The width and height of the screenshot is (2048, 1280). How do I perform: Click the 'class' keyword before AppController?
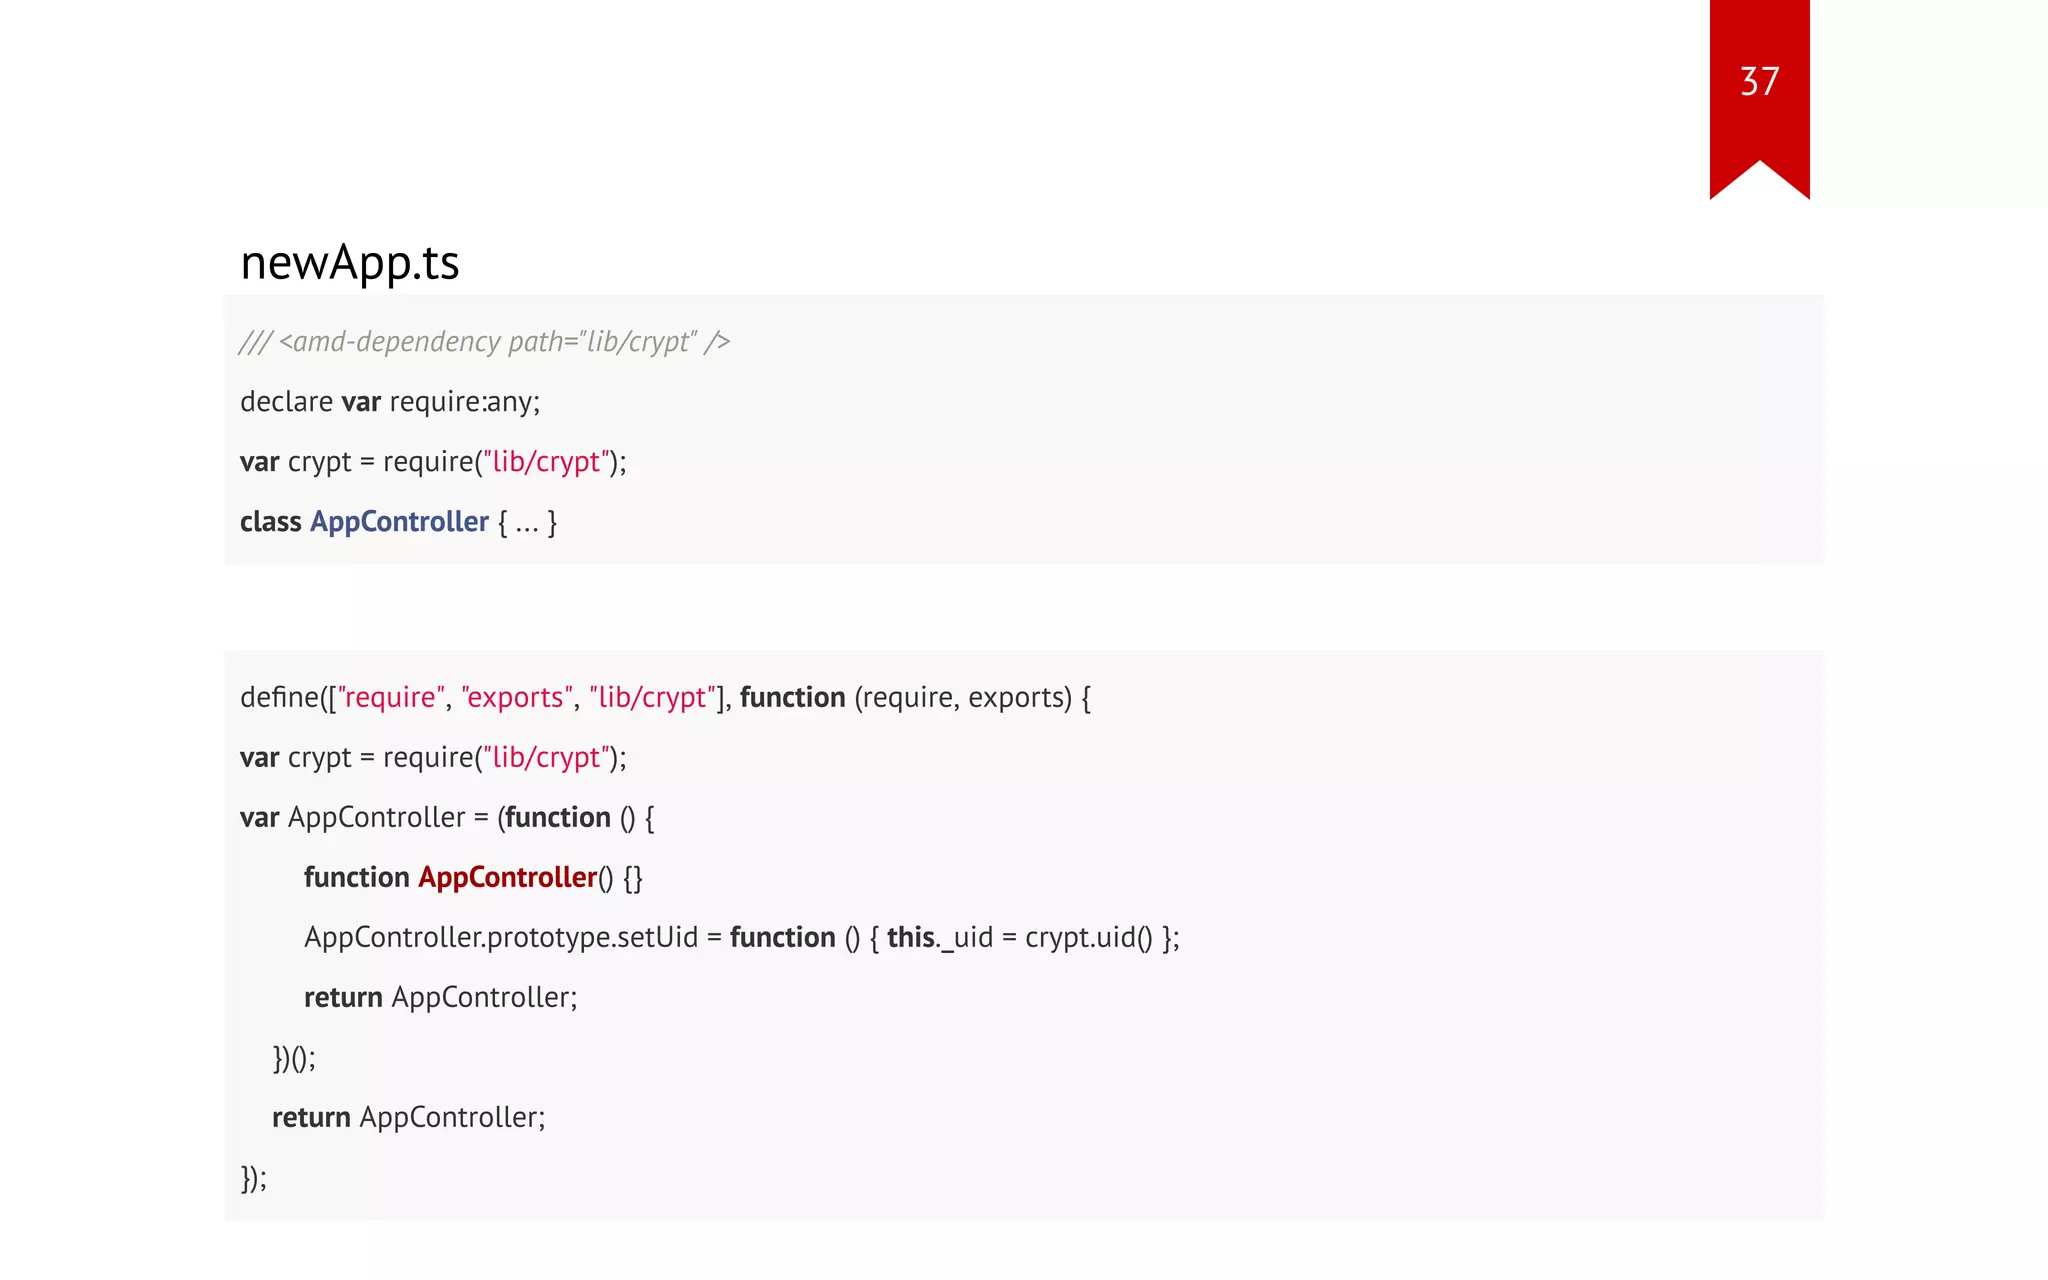click(x=270, y=522)
